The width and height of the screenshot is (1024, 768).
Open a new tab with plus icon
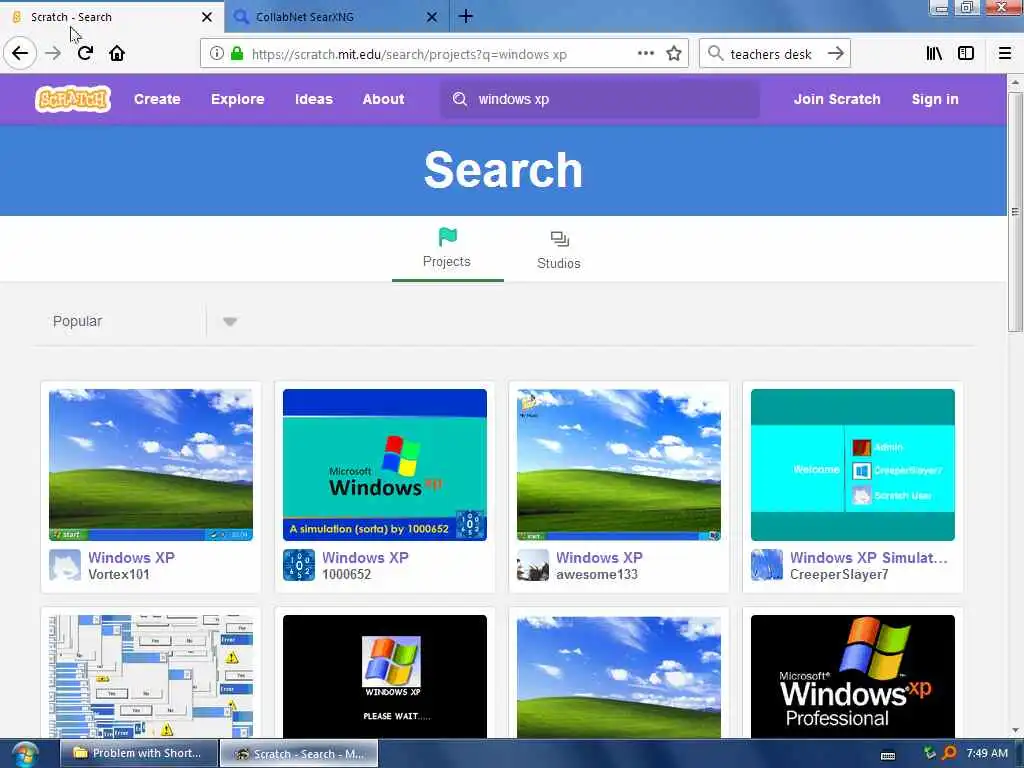[x=466, y=16]
